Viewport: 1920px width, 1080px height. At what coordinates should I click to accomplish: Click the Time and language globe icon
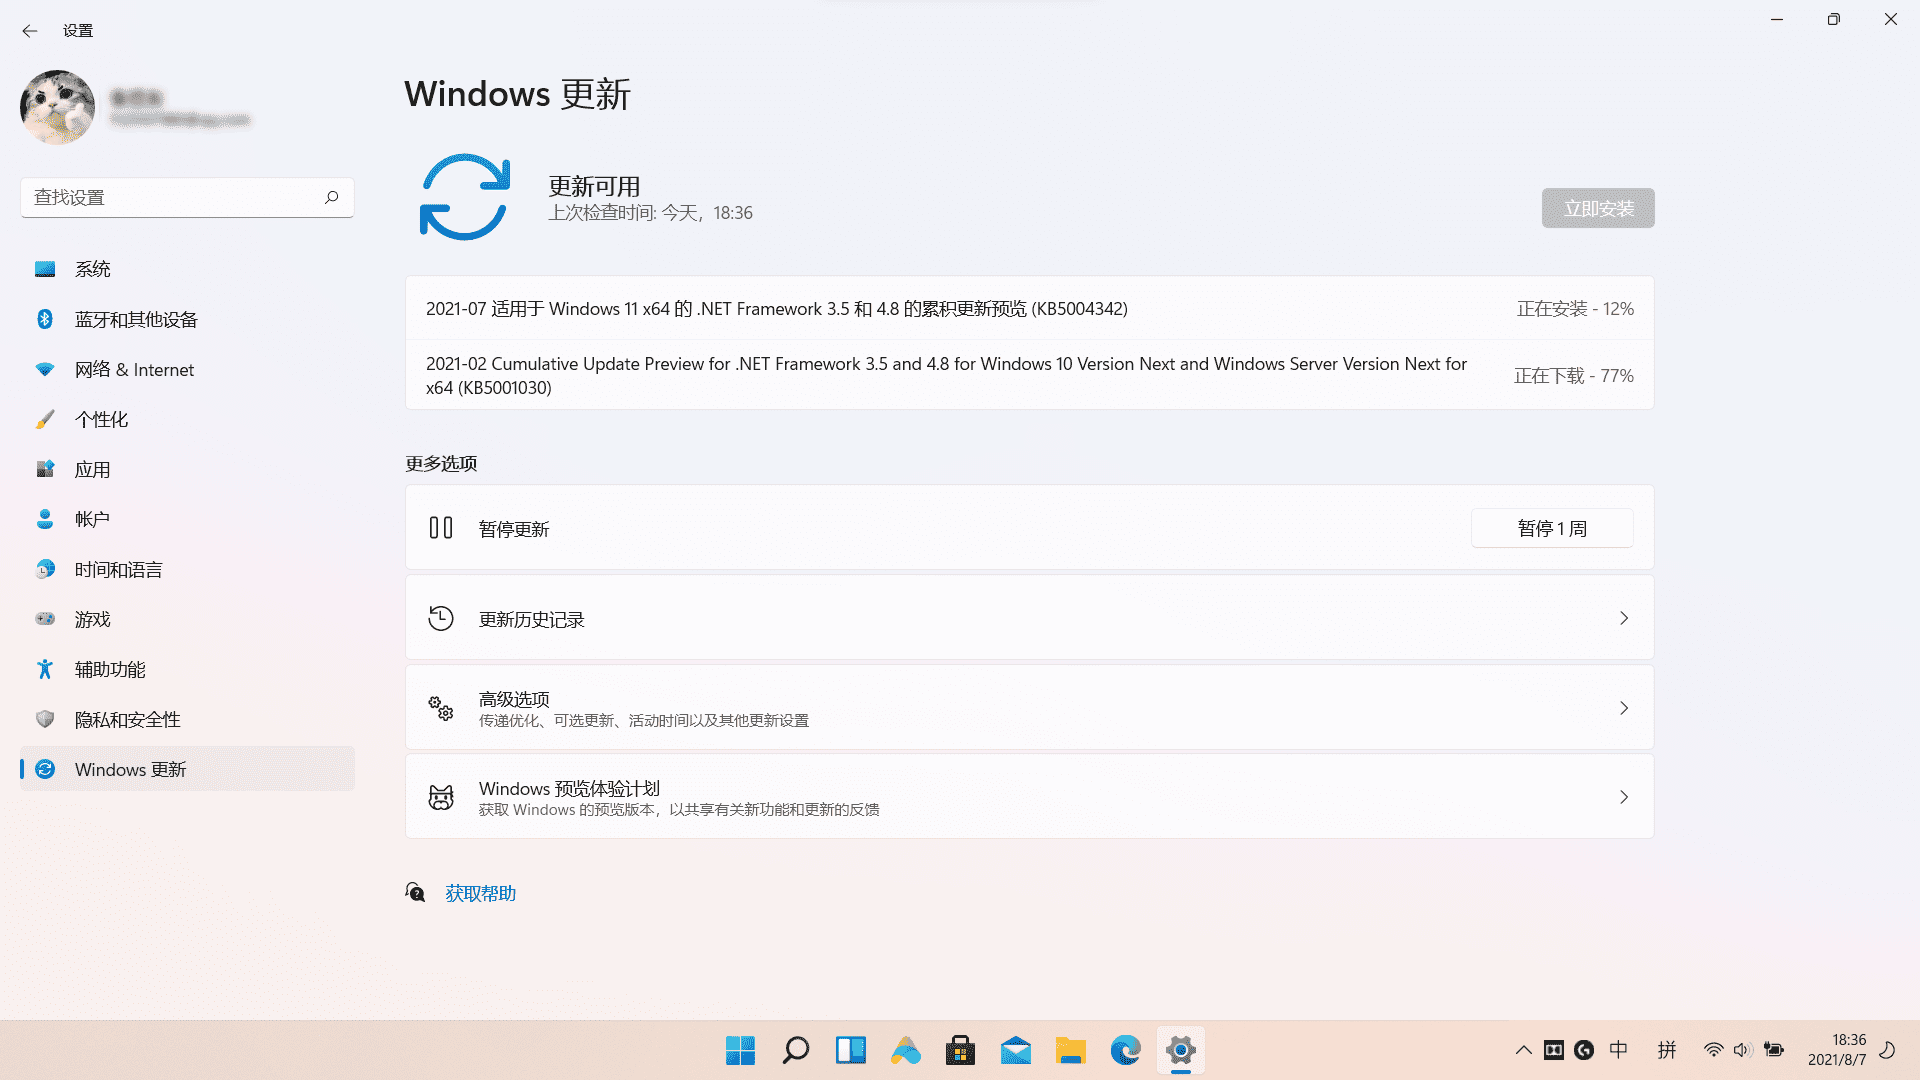[45, 569]
